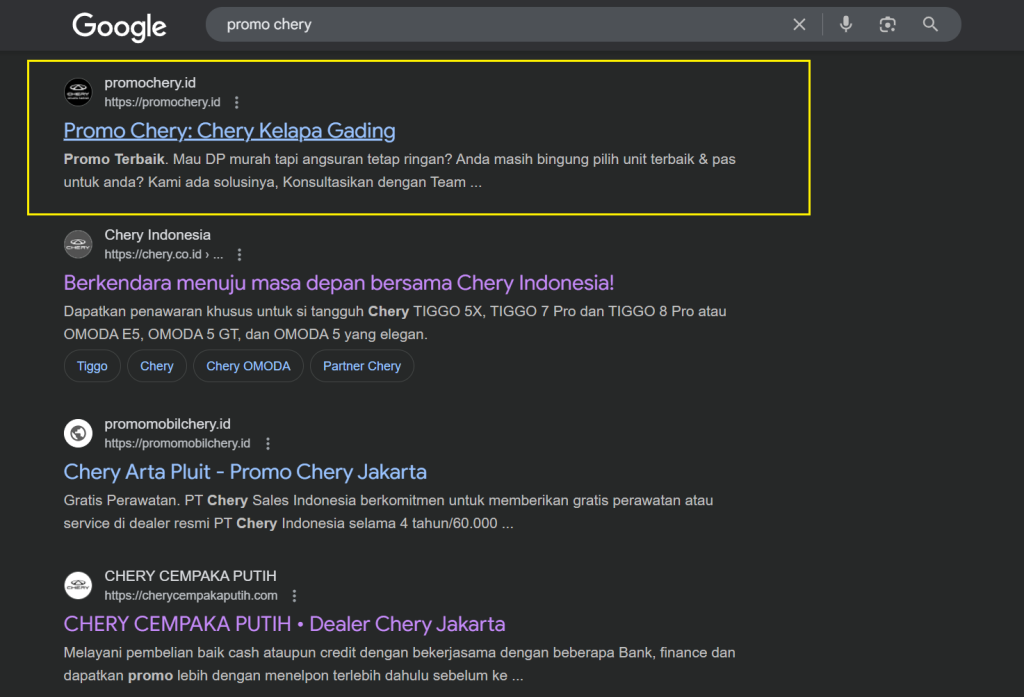Image resolution: width=1024 pixels, height=697 pixels.
Task: Open more options for cherycempakaputih.com result
Action: [x=294, y=596]
